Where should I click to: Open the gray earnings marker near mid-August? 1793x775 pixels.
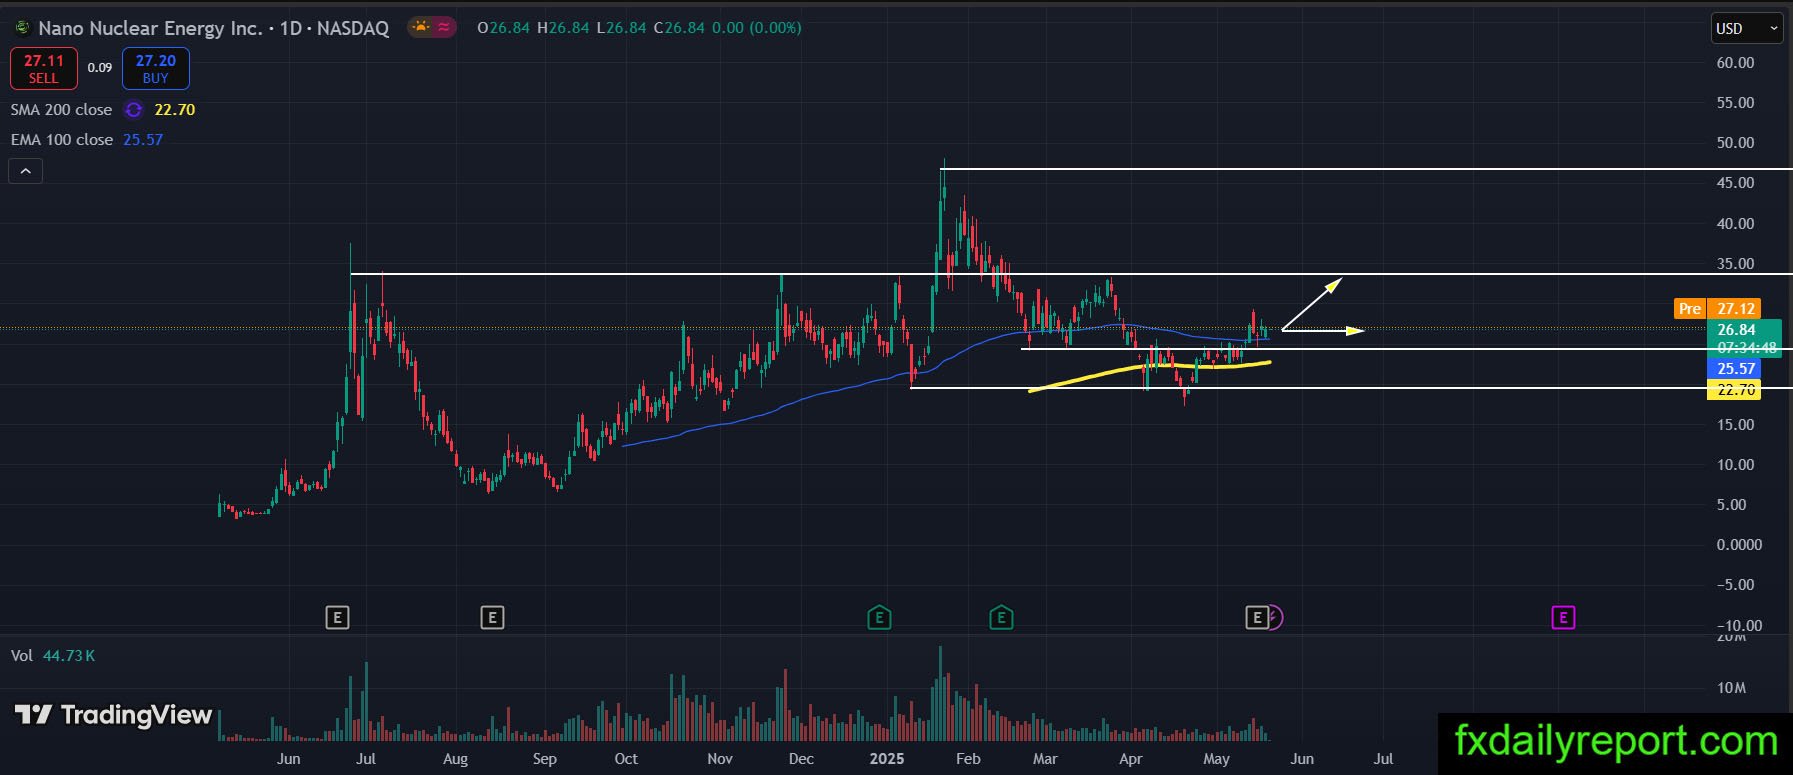(x=492, y=618)
